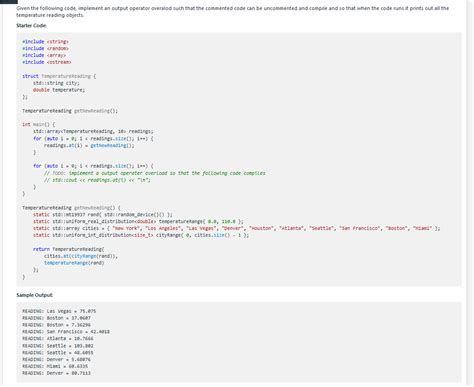The image size is (474, 387).
Task: Click the problem description paragraph at the top
Action: [233, 11]
